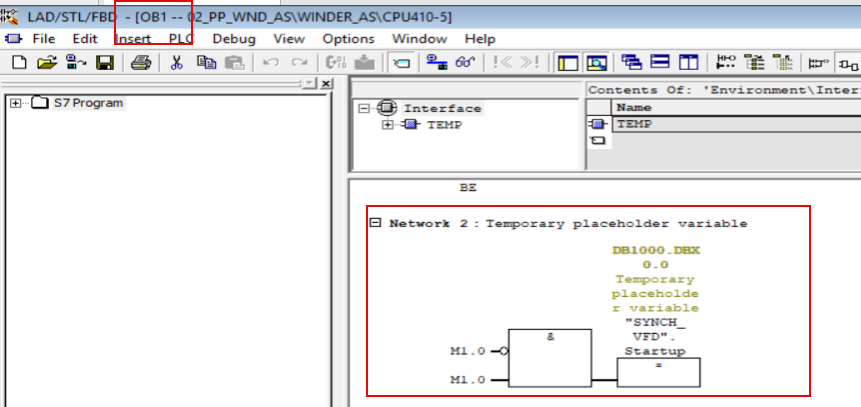Screen dimensions: 861x407
Task: Open the View menu
Action: (289, 39)
